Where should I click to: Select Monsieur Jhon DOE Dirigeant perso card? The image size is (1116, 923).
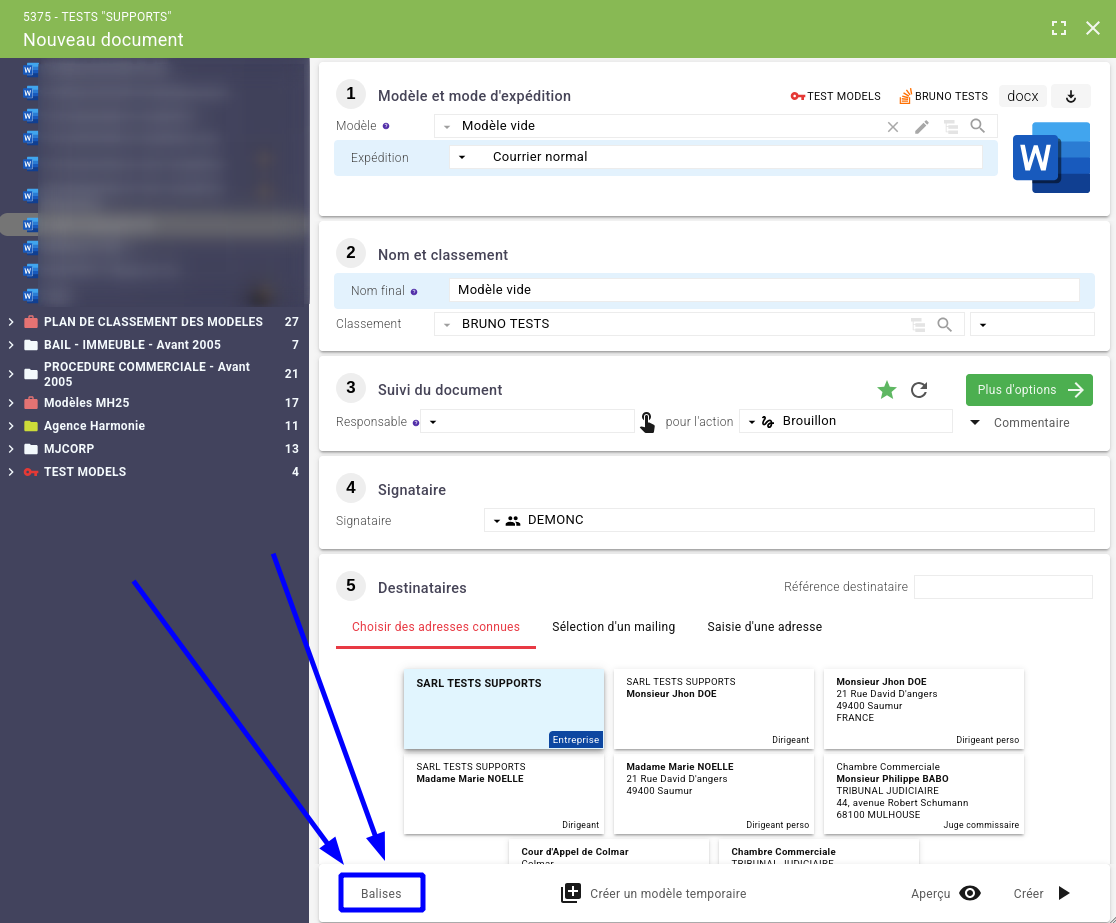click(x=924, y=709)
